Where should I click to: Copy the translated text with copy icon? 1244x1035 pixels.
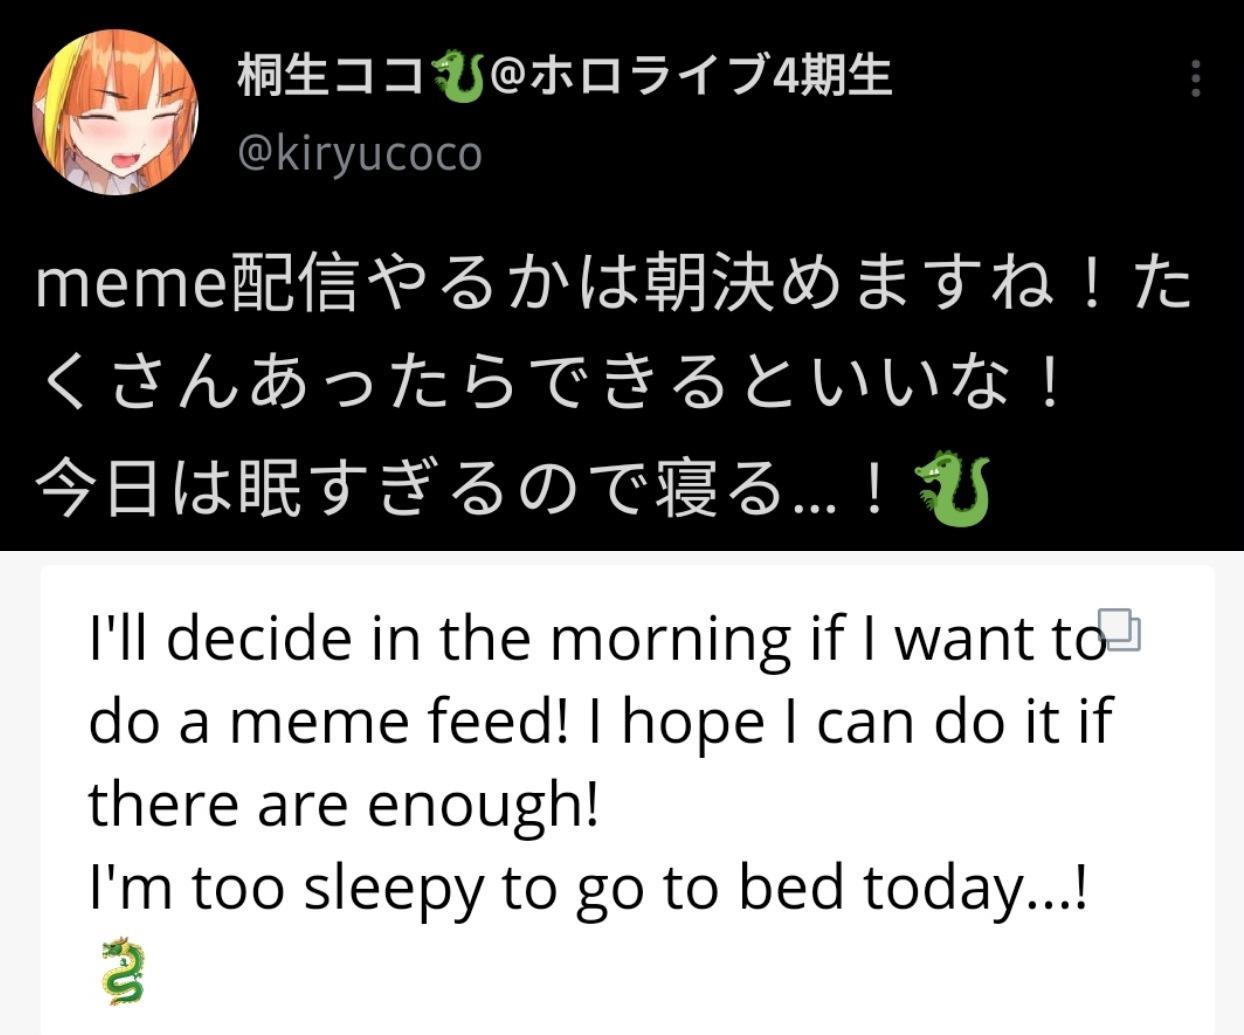click(x=1120, y=630)
